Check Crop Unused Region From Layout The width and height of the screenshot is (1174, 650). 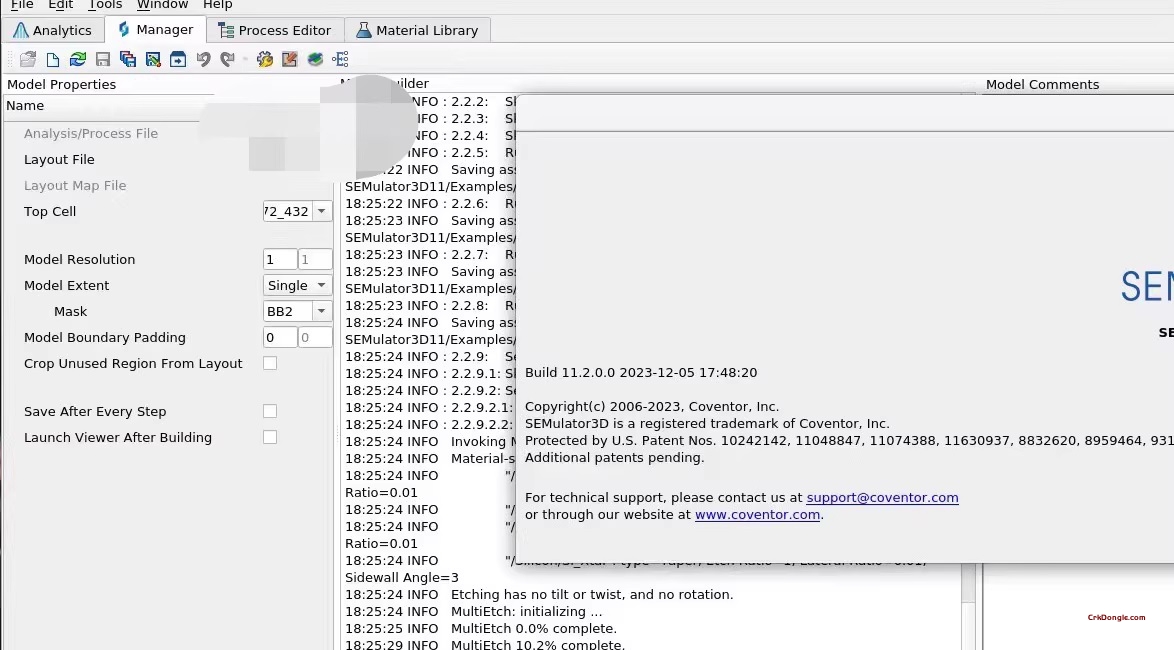click(270, 363)
